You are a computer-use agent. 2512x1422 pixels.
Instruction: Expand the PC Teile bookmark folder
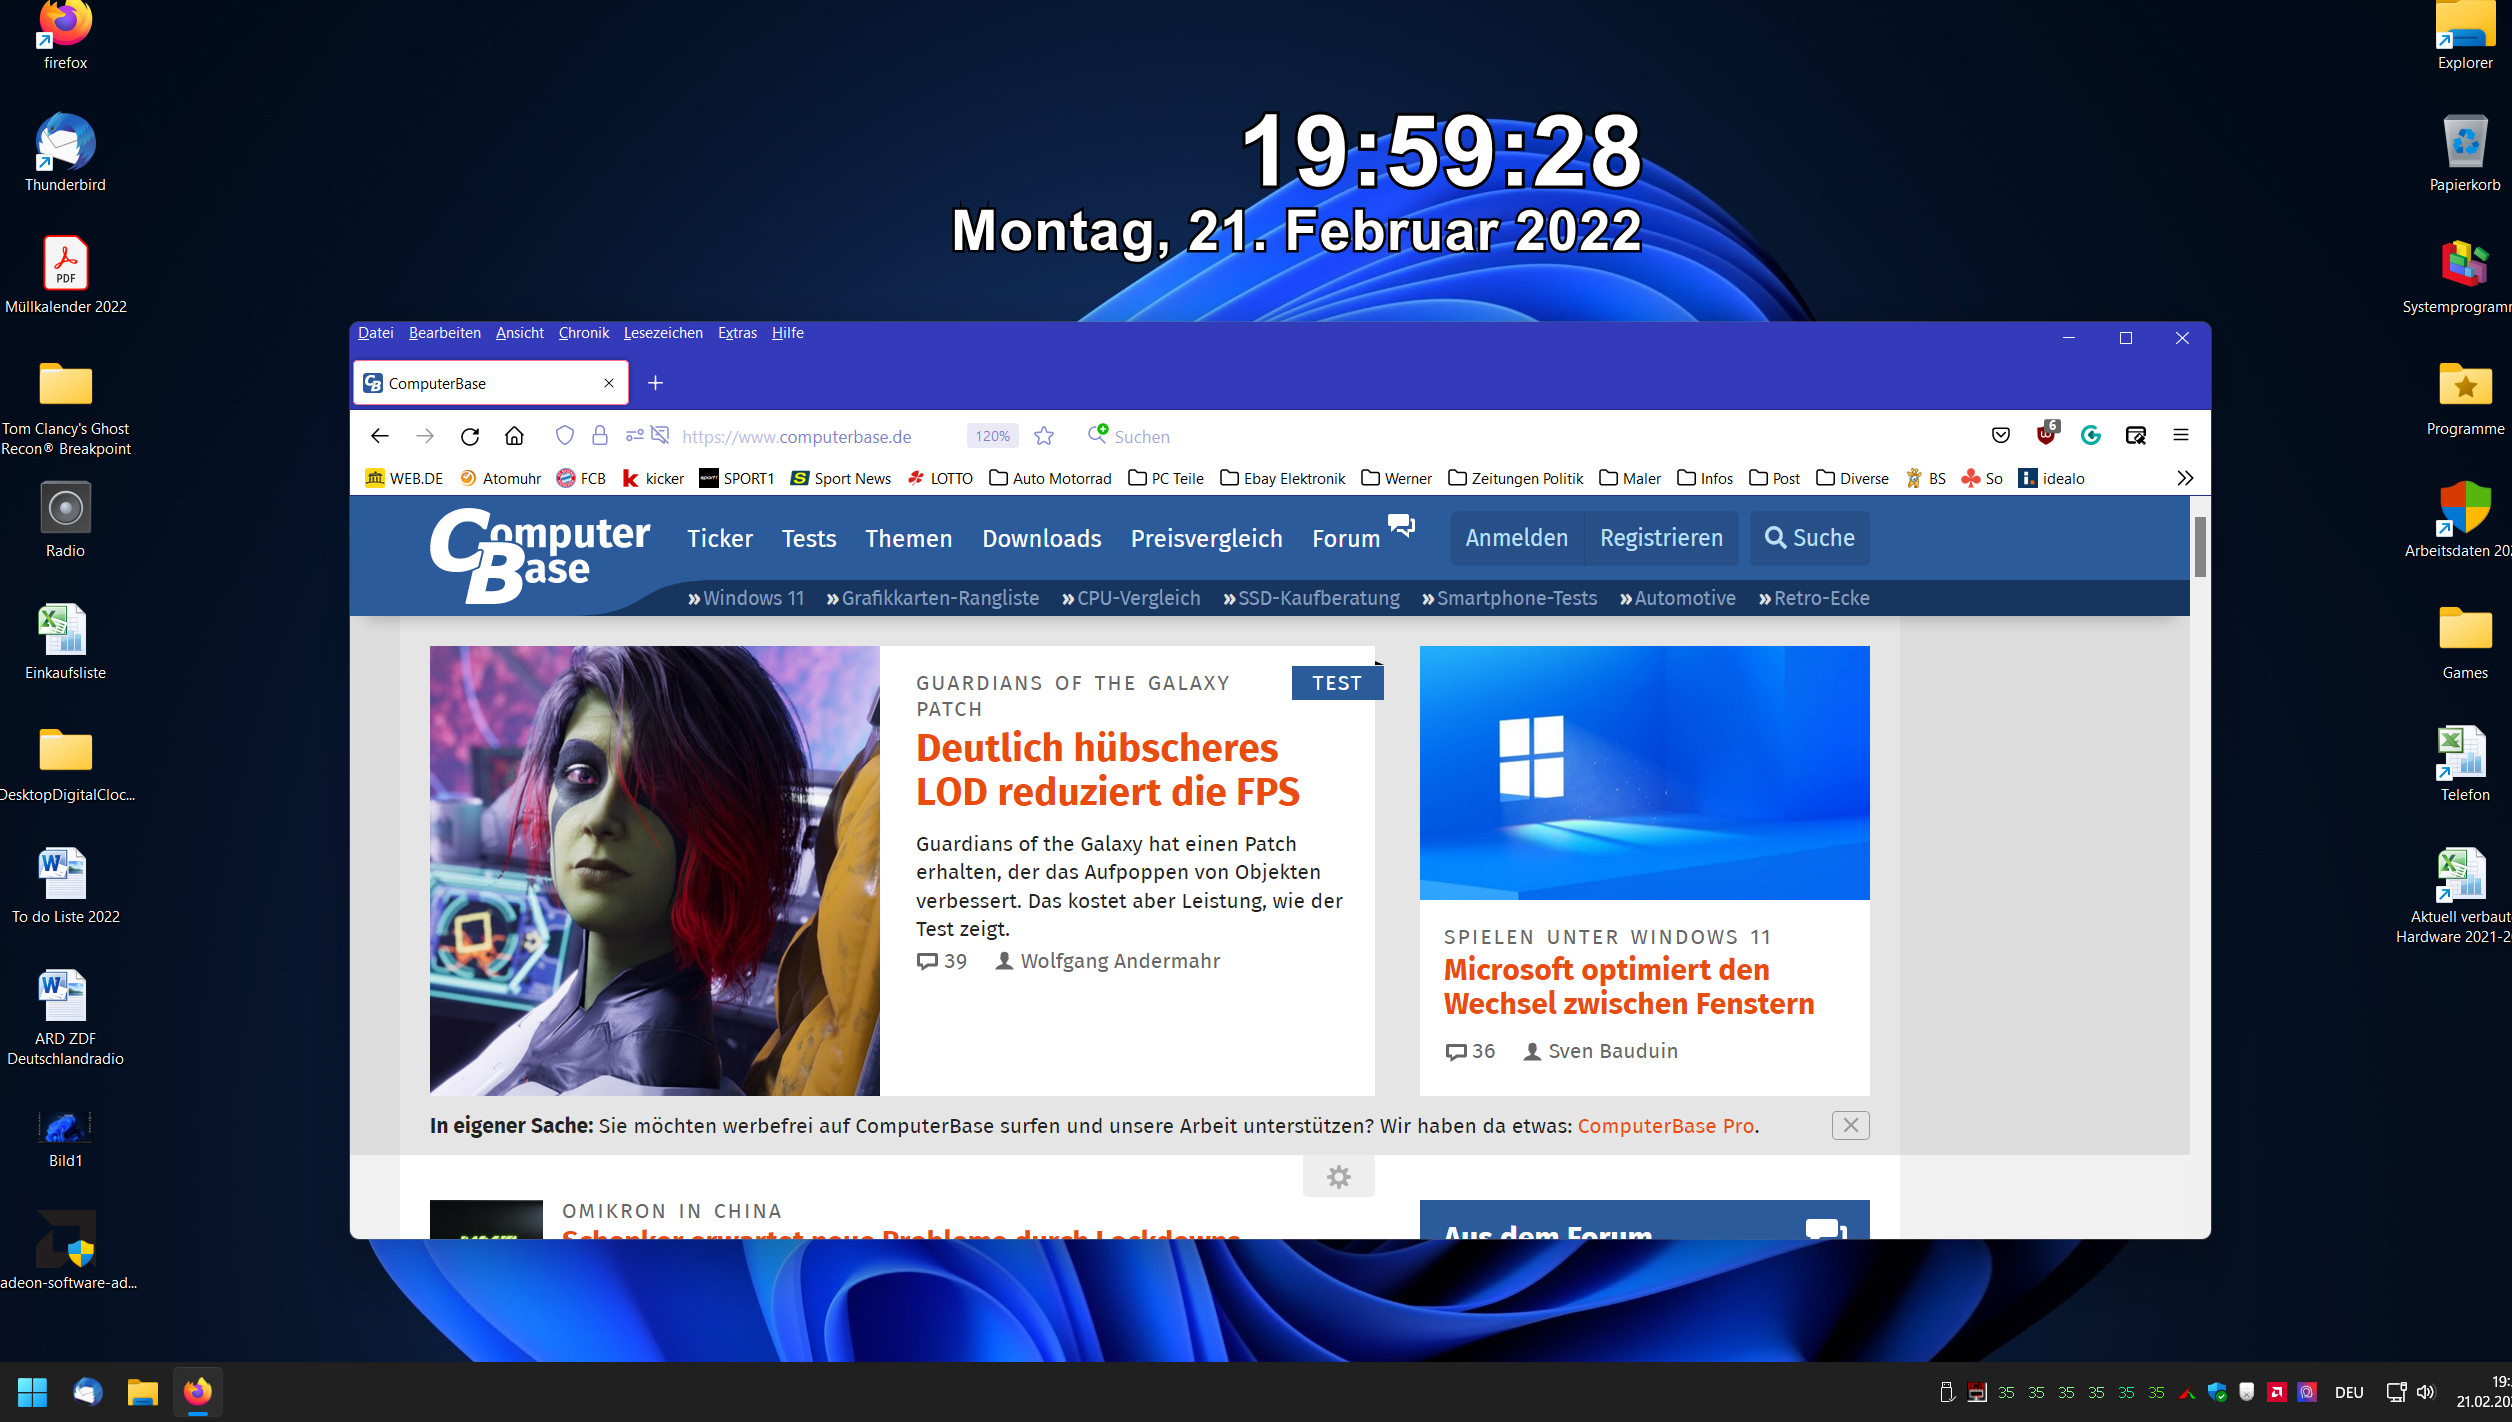point(1166,478)
